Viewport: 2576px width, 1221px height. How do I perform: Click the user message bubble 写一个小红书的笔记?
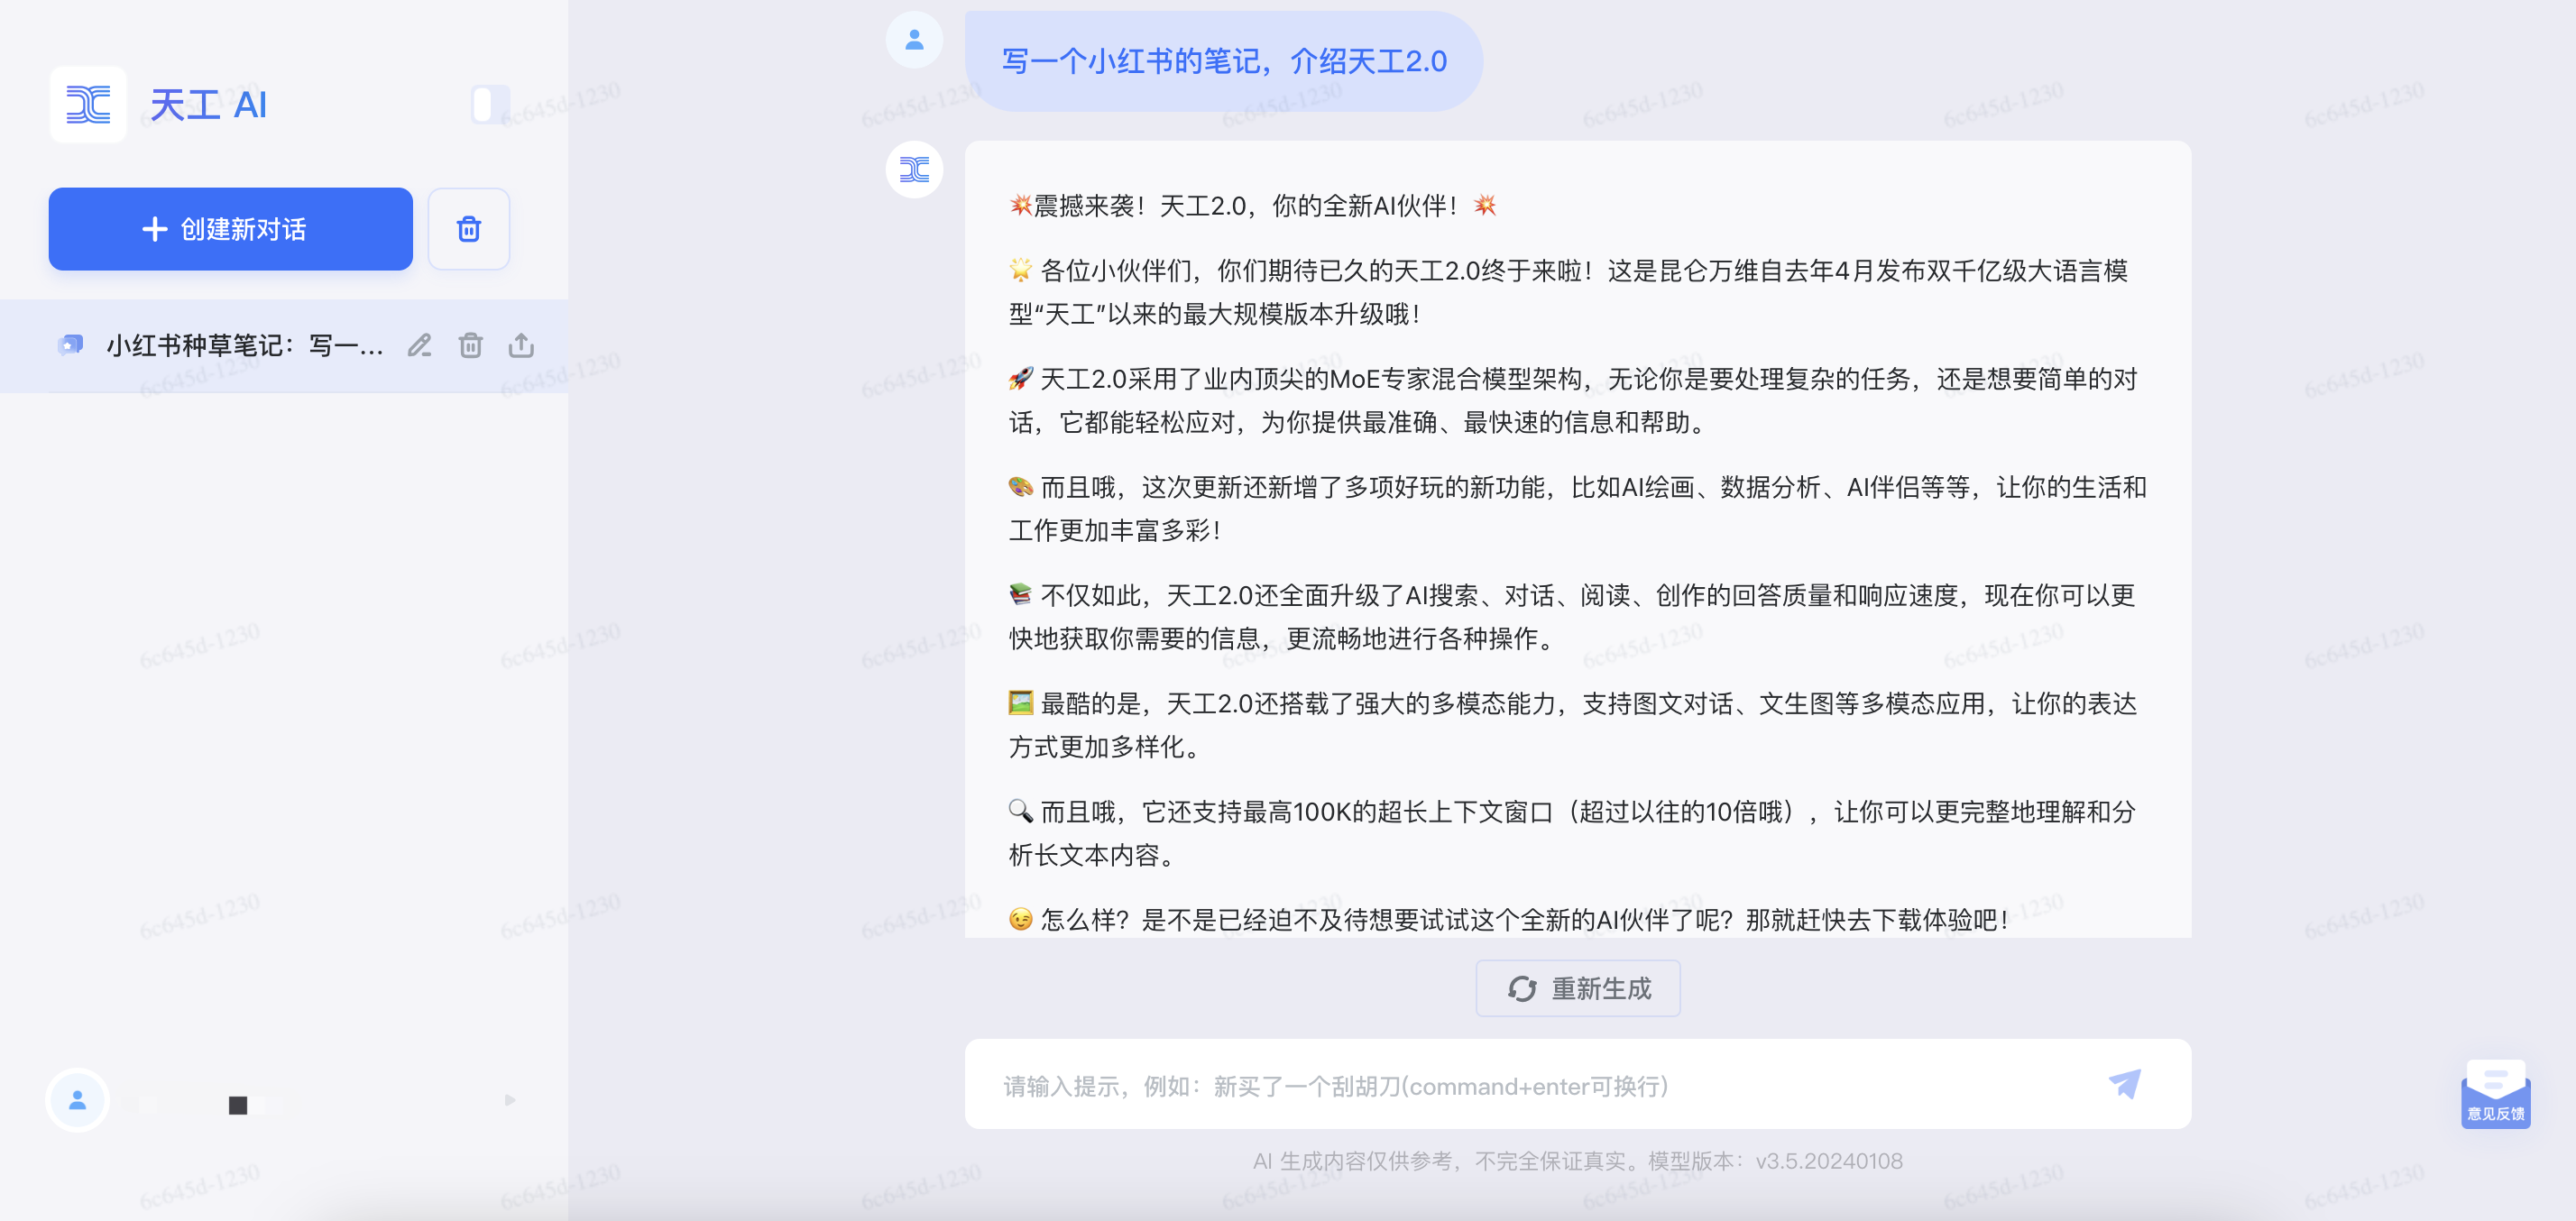click(x=1223, y=62)
